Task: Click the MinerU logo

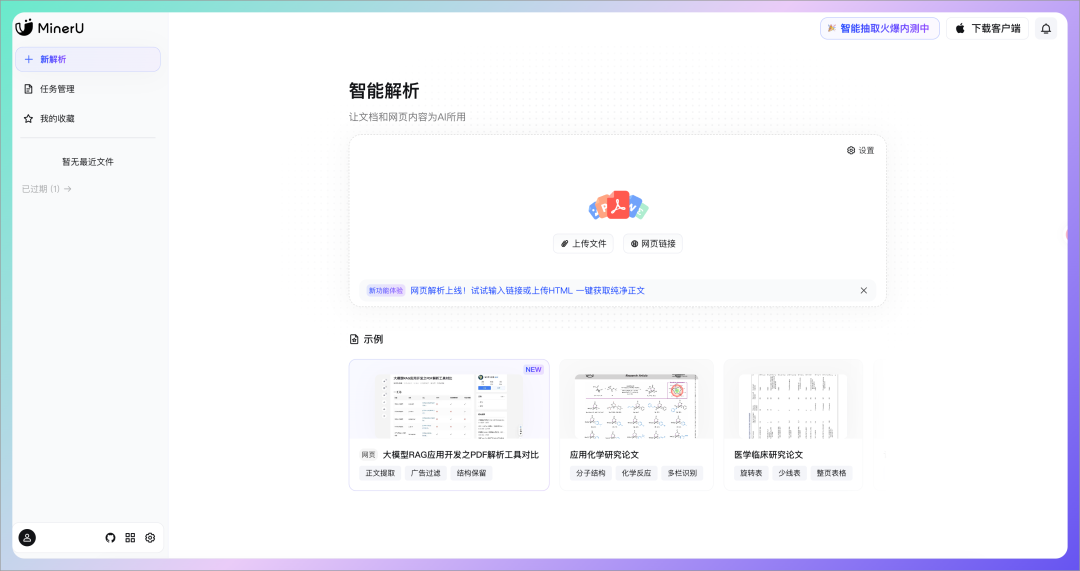Action: (x=50, y=28)
